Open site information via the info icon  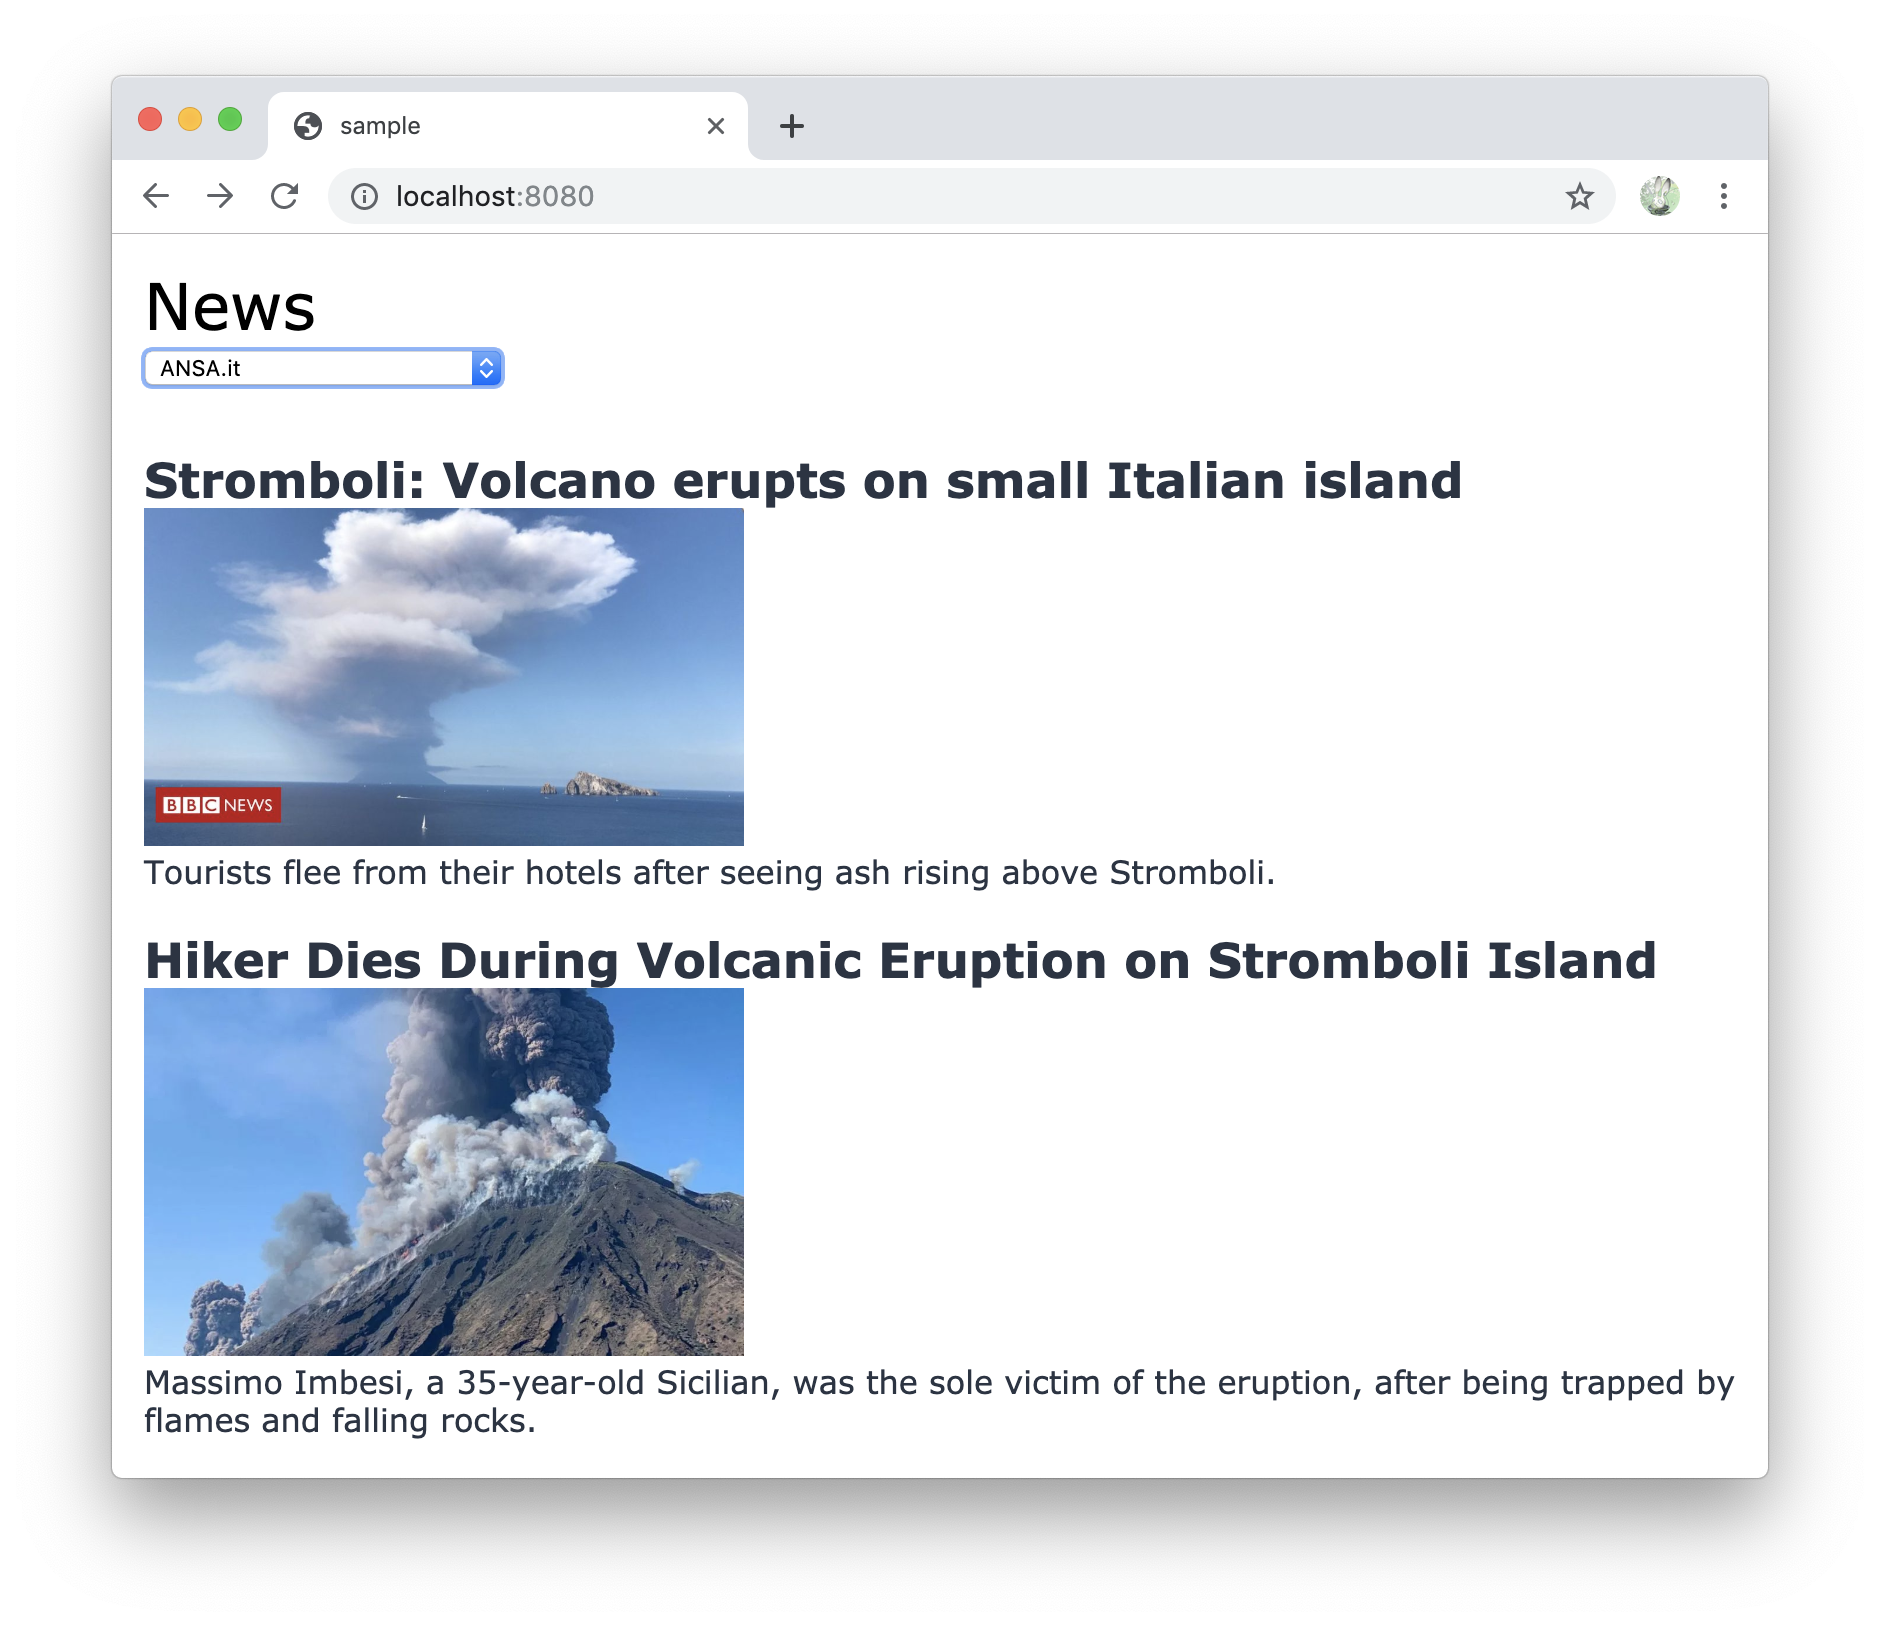click(x=364, y=196)
